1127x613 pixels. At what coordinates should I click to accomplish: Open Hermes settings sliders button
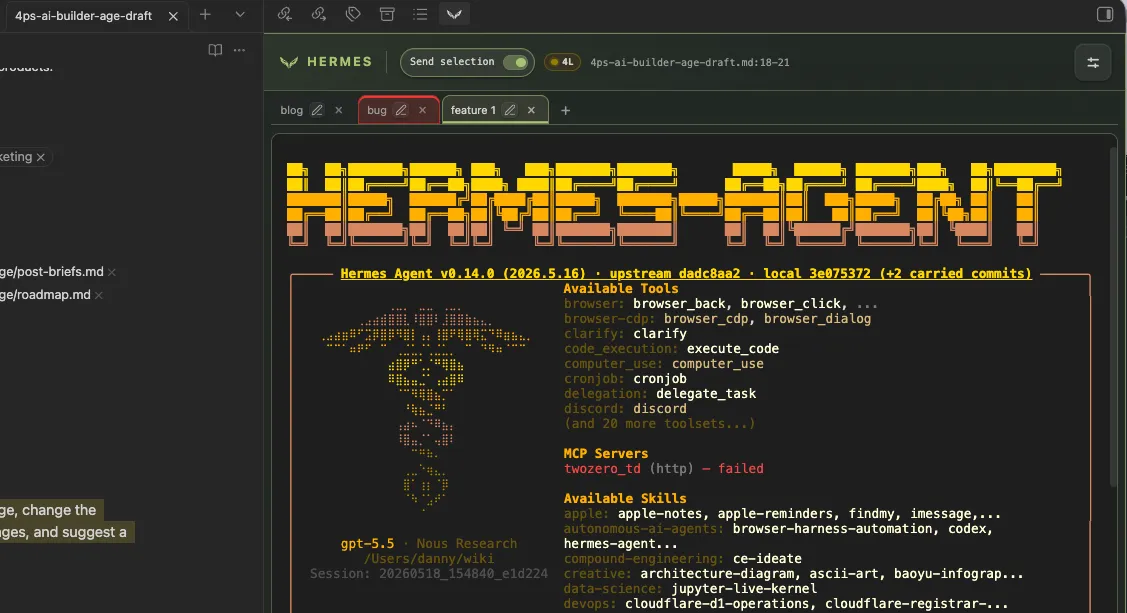coord(1092,63)
